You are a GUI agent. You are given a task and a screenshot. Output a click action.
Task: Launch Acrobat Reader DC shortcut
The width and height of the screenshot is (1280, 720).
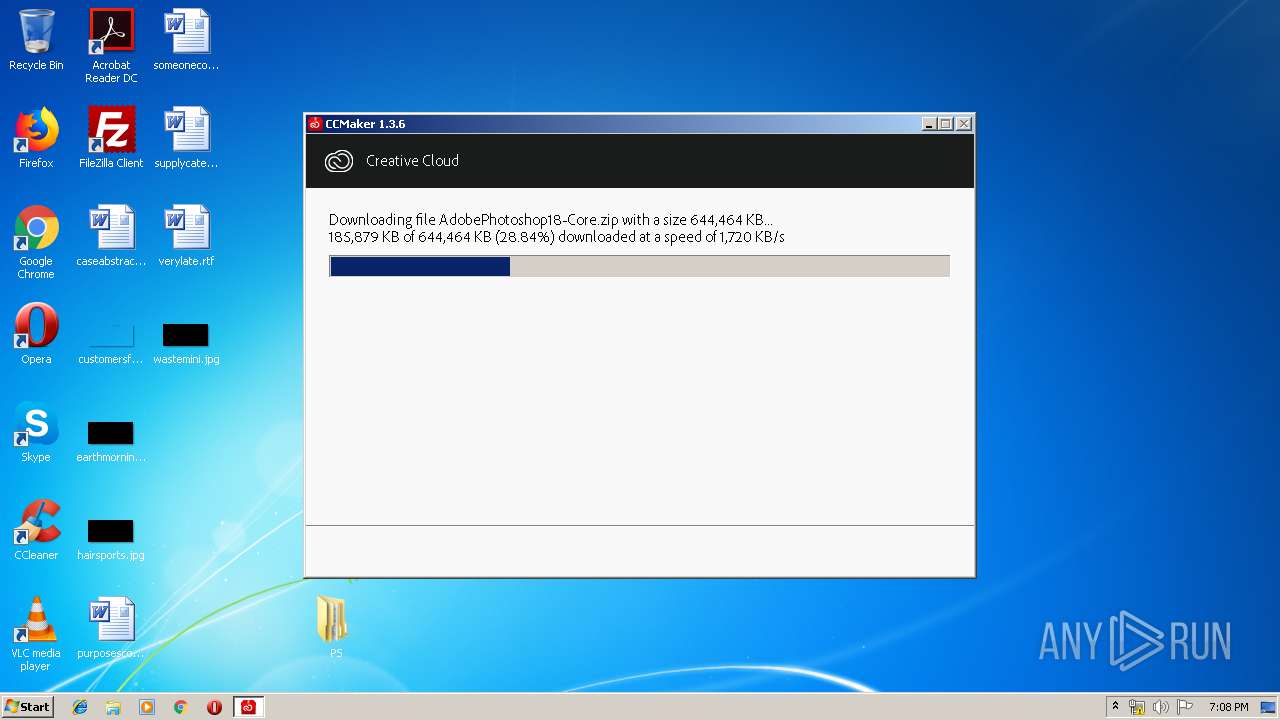pos(111,46)
